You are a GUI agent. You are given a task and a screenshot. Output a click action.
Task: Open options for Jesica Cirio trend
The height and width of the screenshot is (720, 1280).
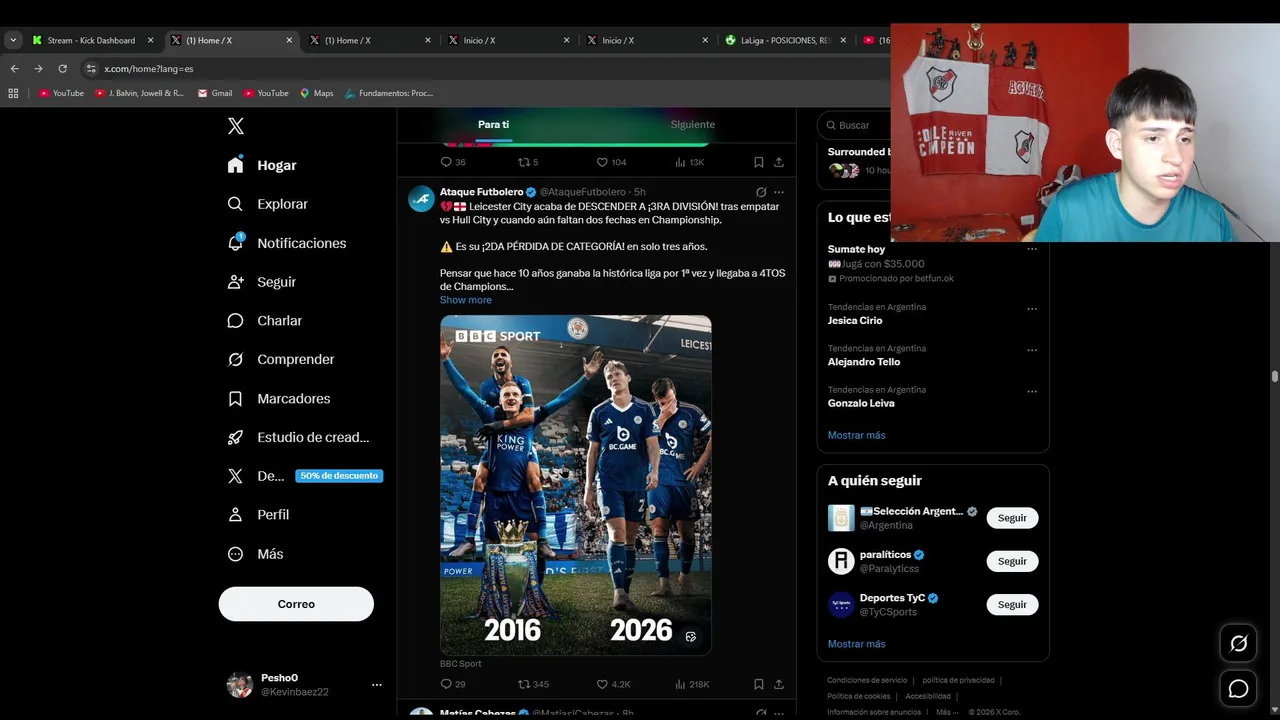tap(1032, 308)
